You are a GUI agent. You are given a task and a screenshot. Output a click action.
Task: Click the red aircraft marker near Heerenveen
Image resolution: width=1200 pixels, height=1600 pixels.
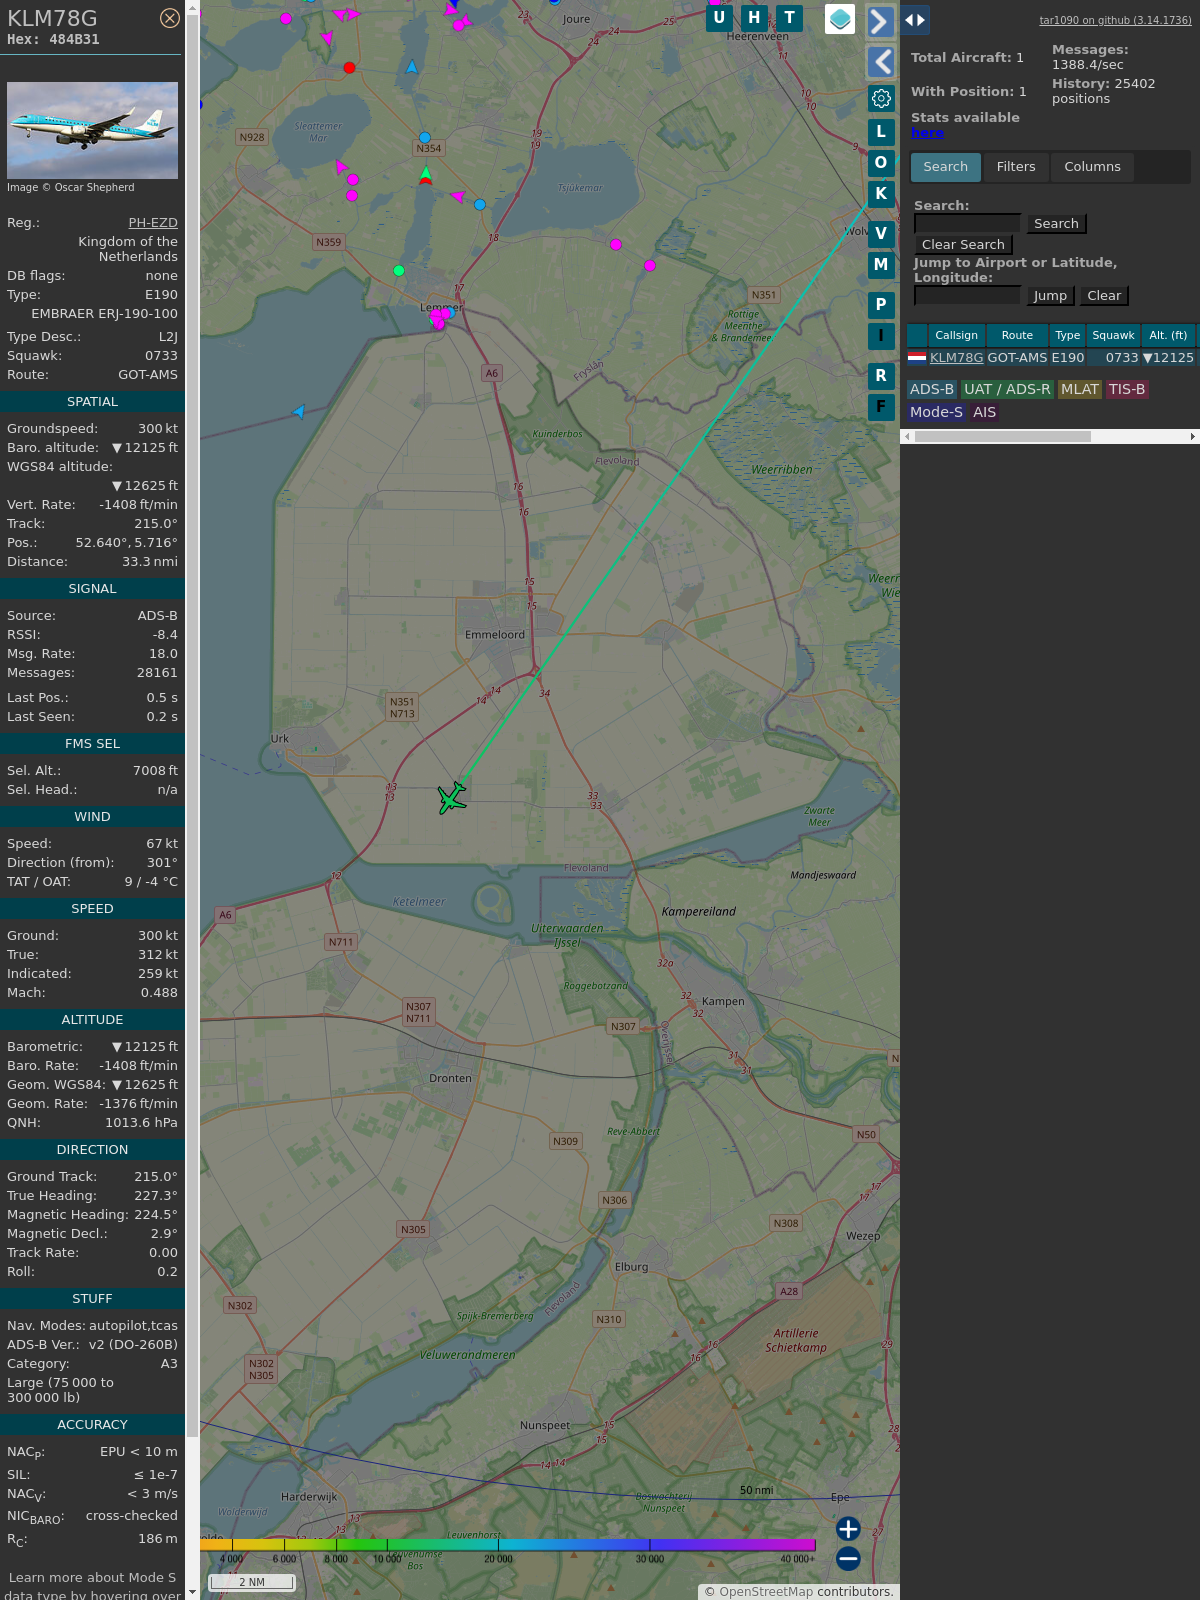pos(349,68)
